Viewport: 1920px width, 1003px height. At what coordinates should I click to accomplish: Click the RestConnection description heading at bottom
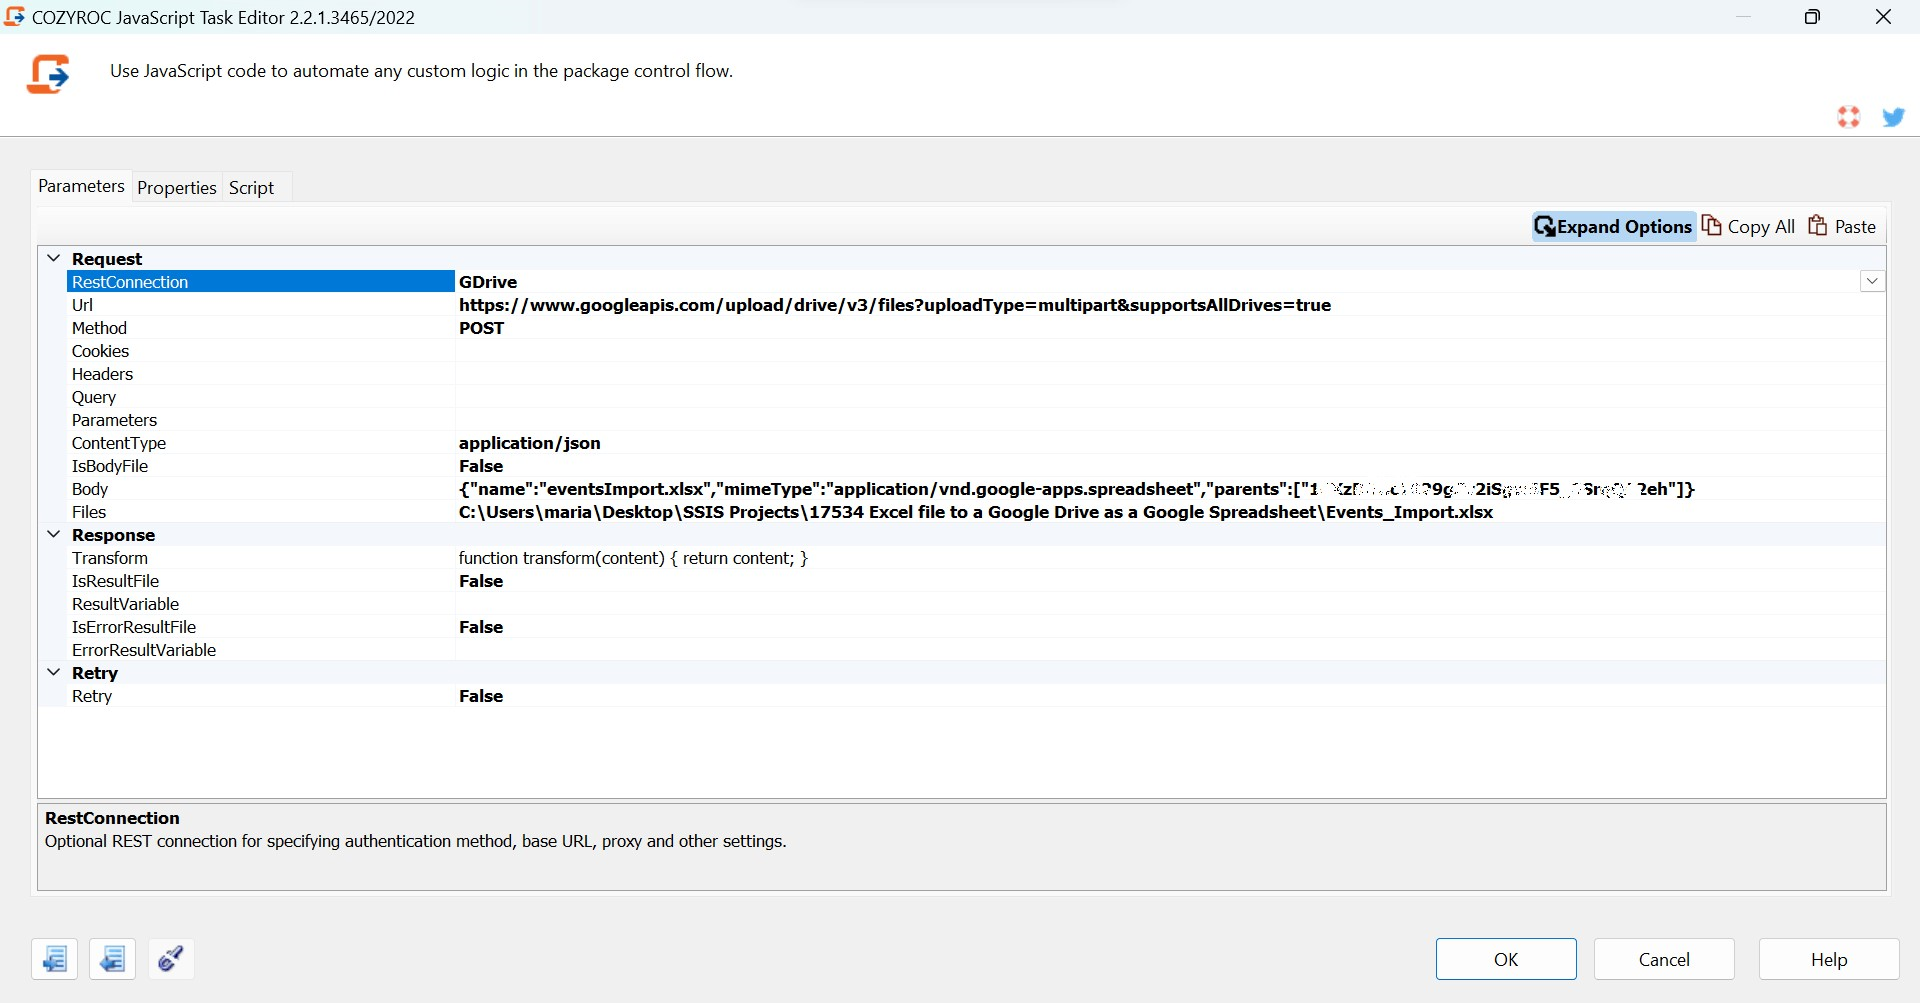click(112, 818)
